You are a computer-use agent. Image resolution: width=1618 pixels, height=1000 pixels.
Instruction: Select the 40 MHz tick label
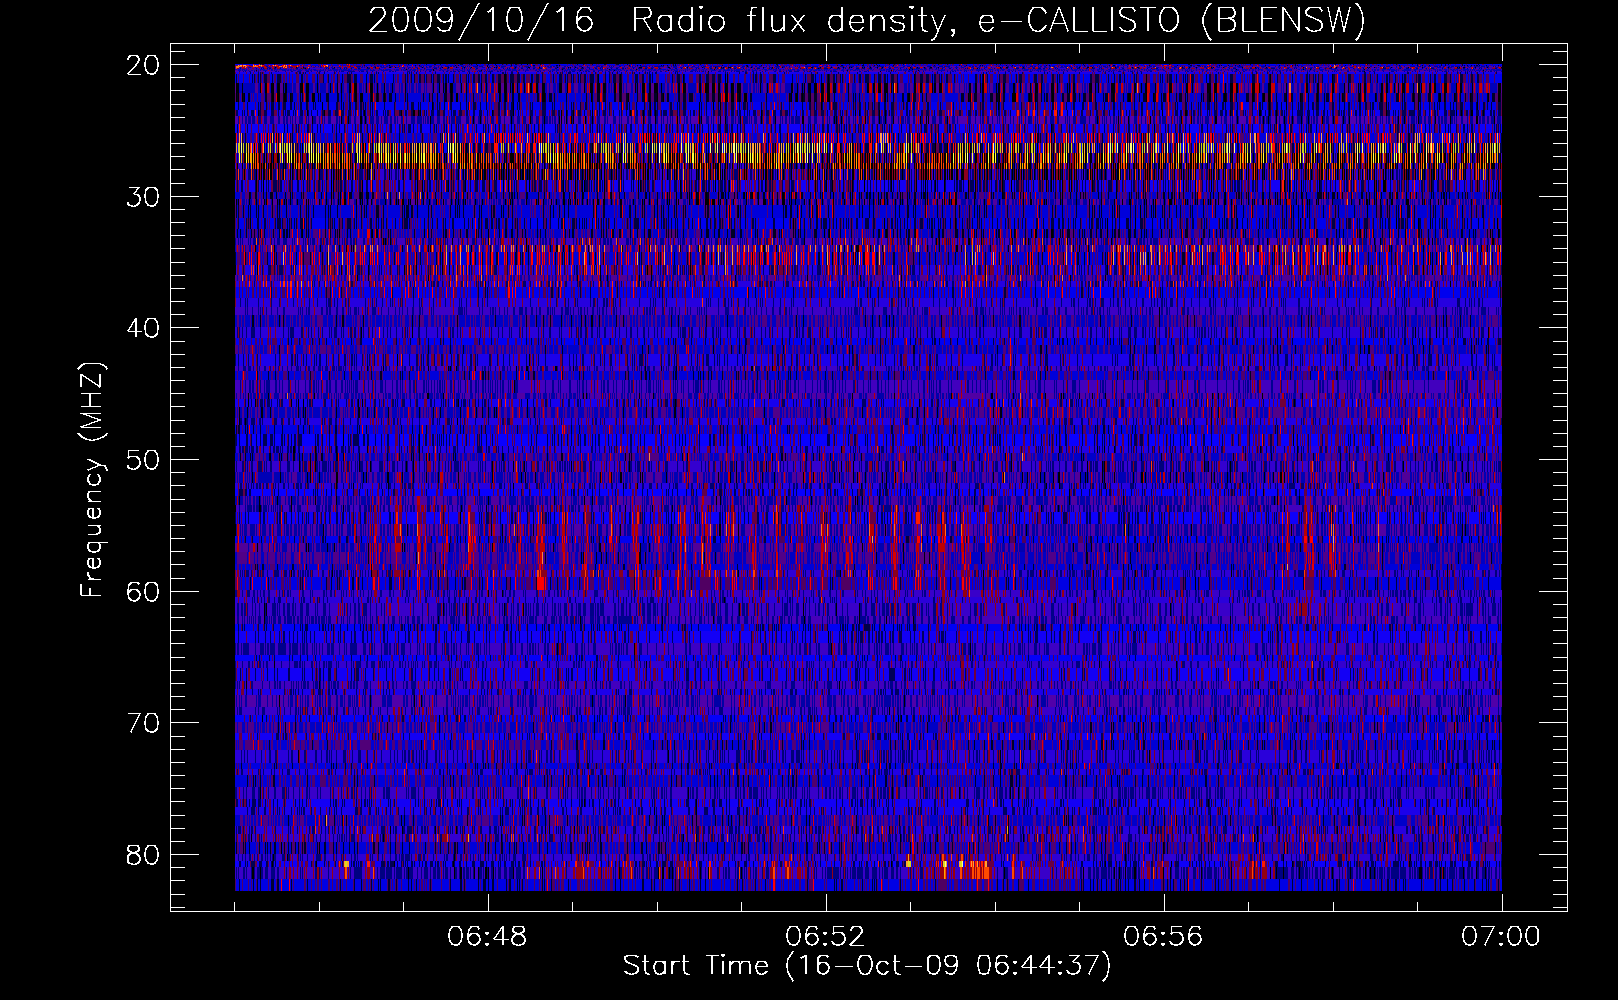coord(144,328)
